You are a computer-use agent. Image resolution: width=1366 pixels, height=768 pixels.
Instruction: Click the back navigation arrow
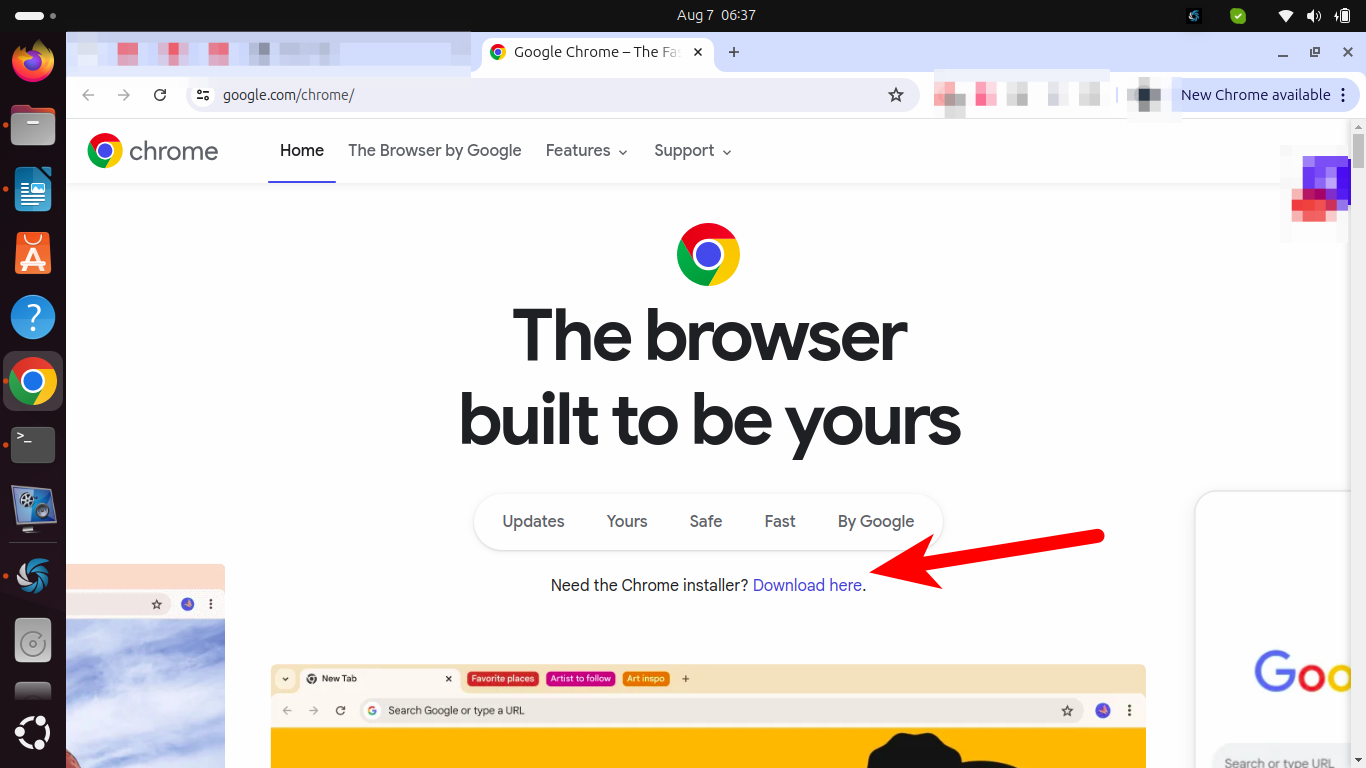point(87,94)
